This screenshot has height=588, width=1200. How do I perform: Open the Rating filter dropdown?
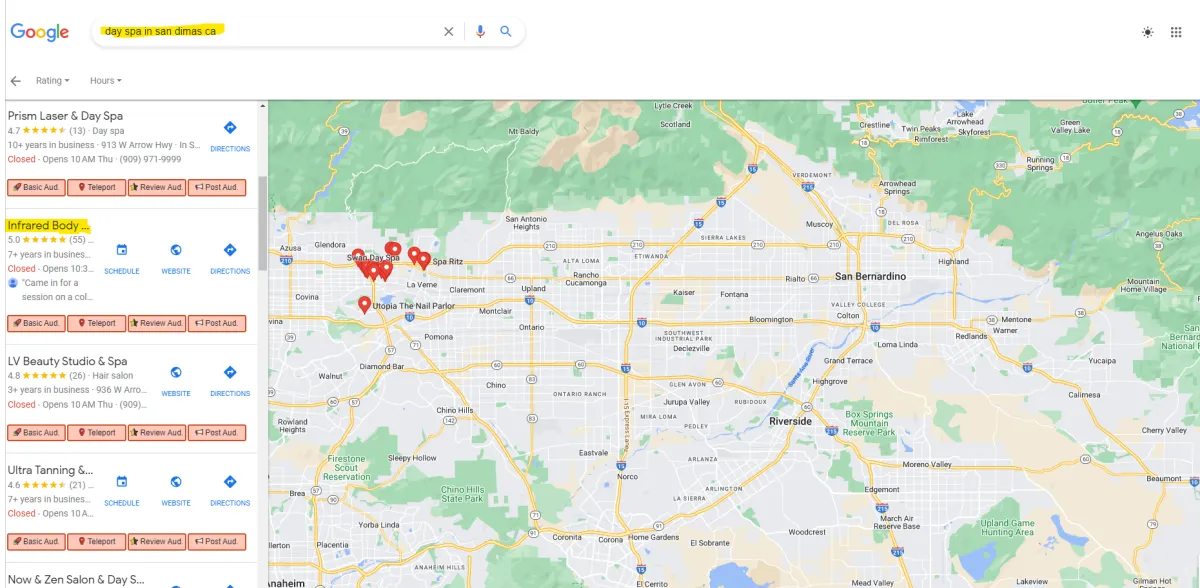pyautogui.click(x=53, y=81)
